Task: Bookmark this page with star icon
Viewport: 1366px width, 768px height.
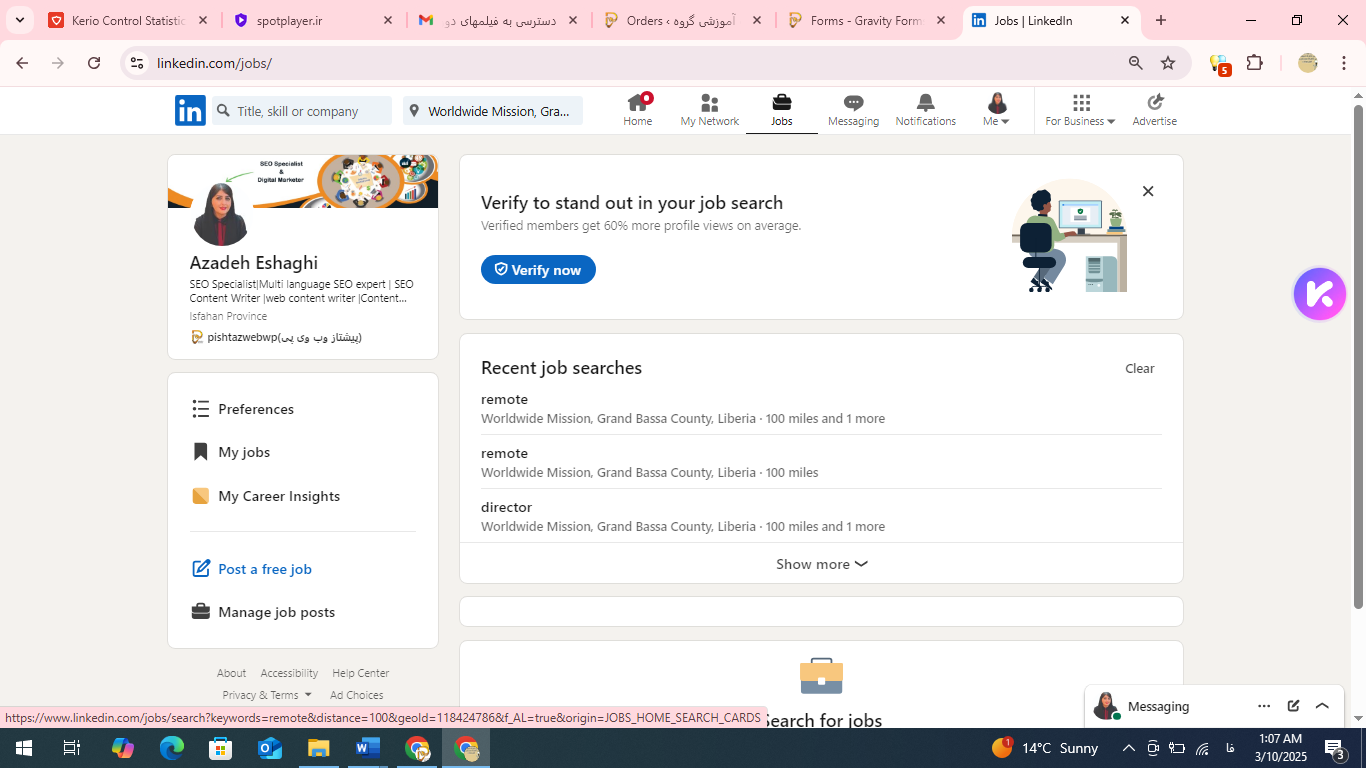Action: coord(1168,63)
